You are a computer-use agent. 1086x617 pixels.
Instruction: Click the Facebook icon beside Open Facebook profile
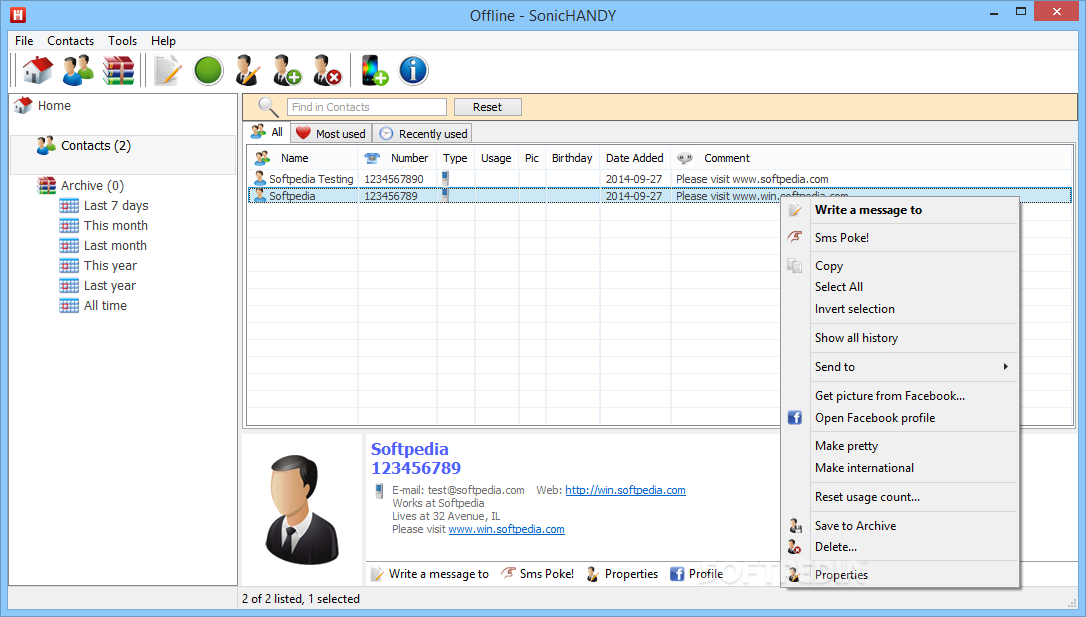tap(794, 418)
